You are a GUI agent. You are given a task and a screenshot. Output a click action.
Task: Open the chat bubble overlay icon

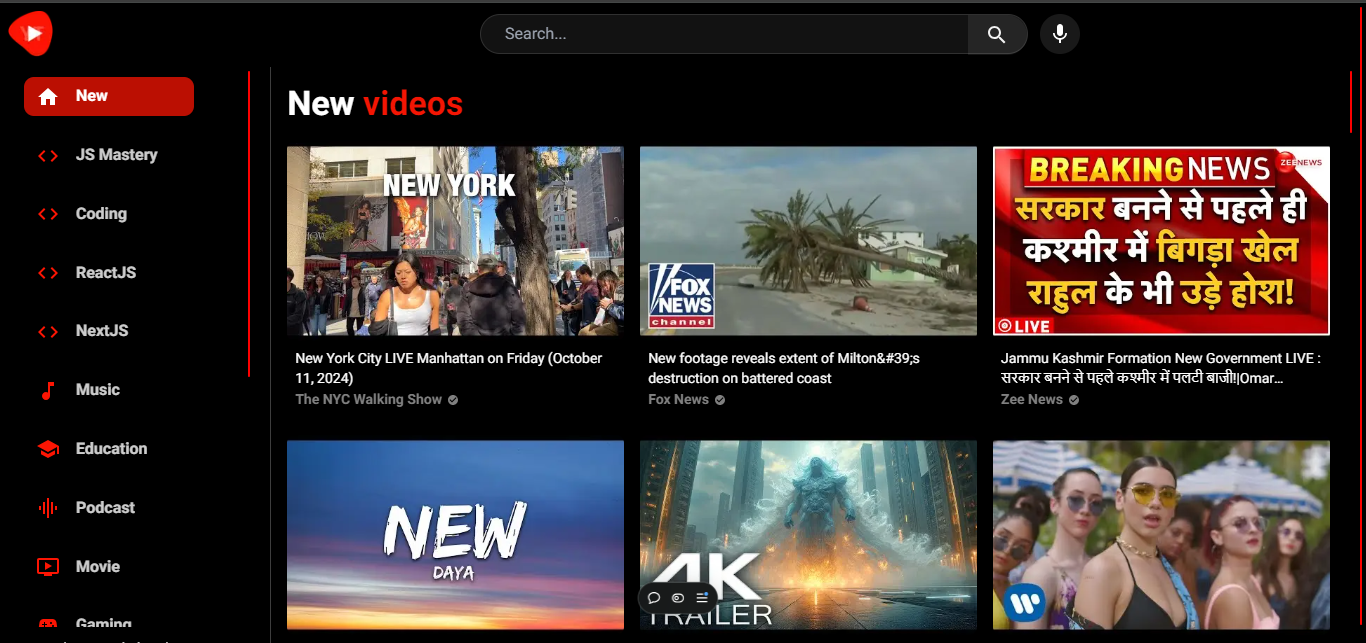point(654,598)
